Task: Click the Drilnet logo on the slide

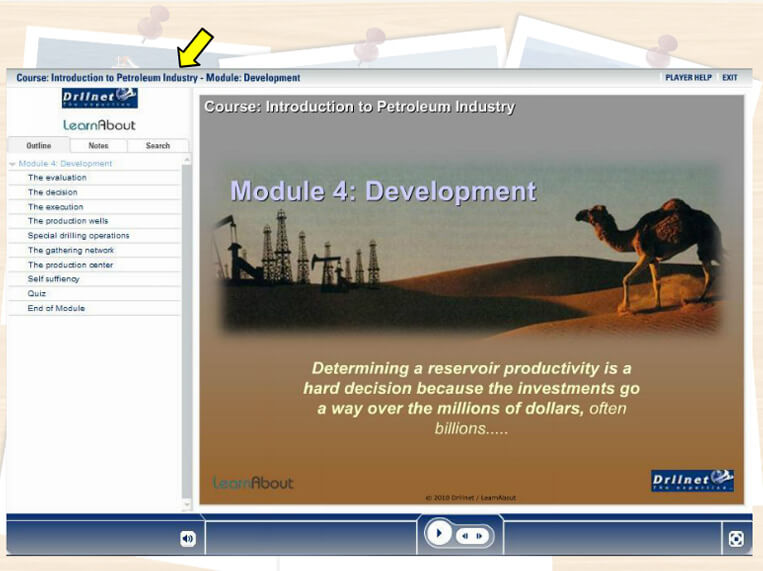Action: coord(692,481)
